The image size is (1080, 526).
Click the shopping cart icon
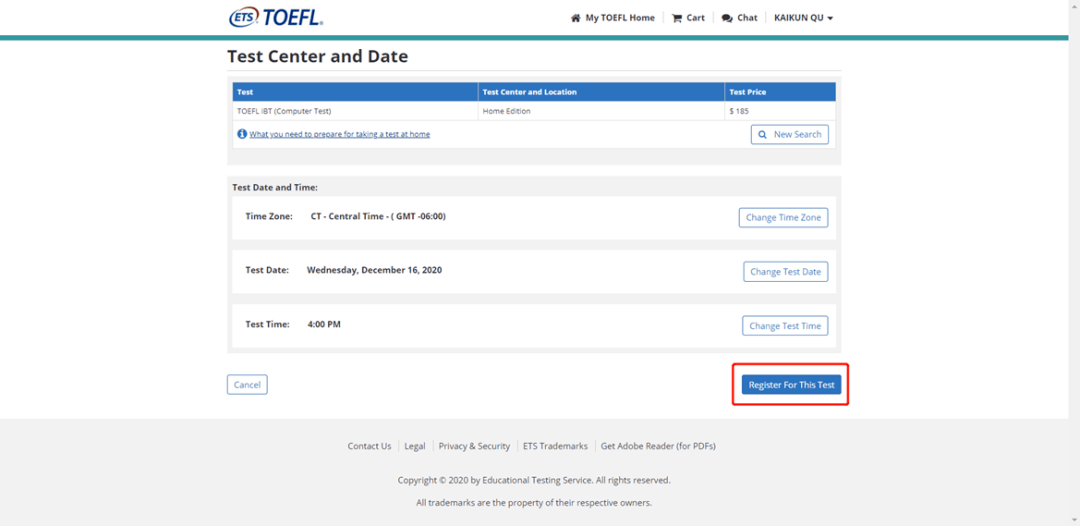click(677, 18)
